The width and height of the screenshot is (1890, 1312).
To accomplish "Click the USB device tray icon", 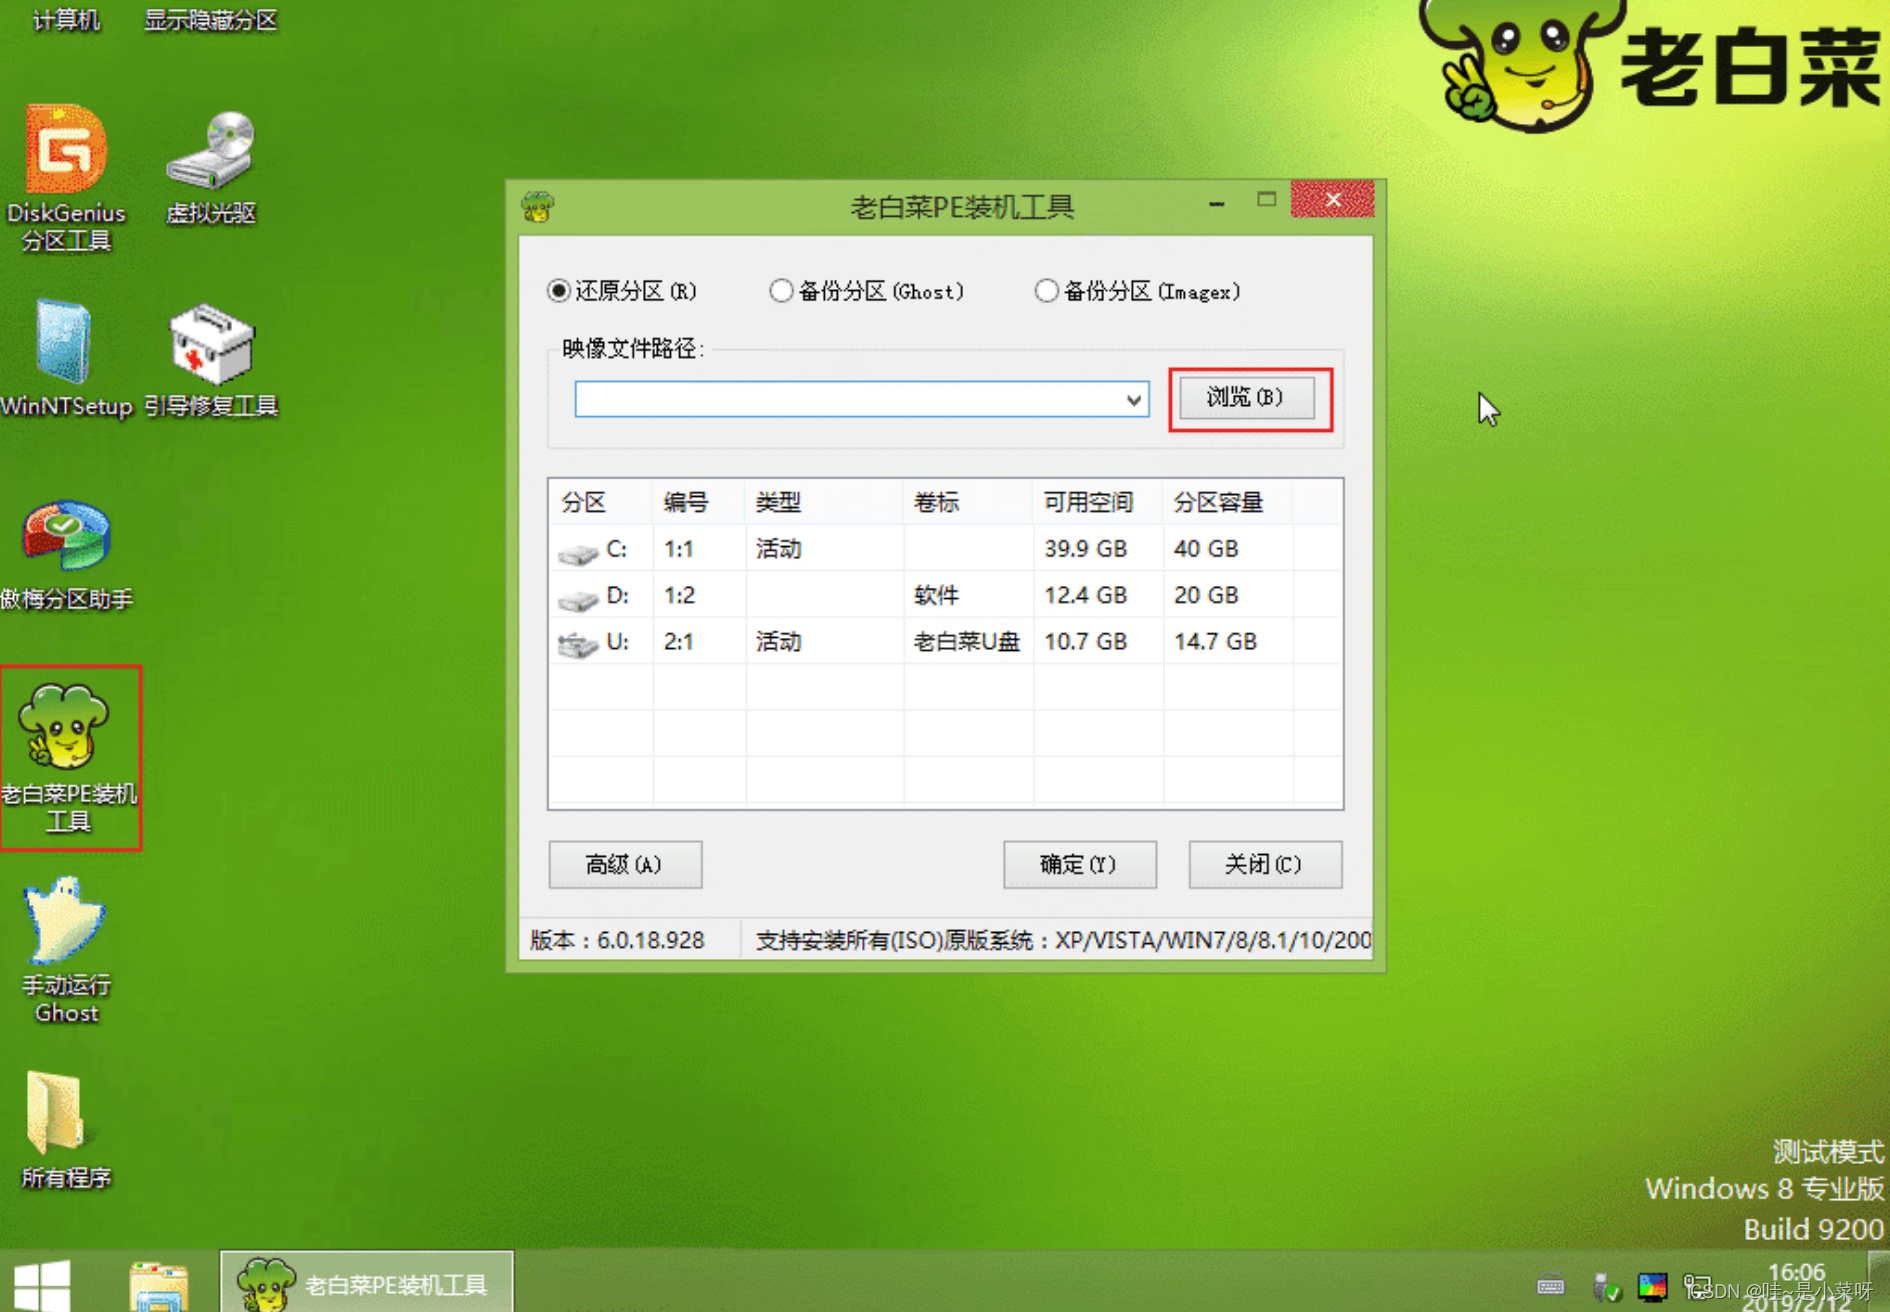I will [x=1606, y=1287].
